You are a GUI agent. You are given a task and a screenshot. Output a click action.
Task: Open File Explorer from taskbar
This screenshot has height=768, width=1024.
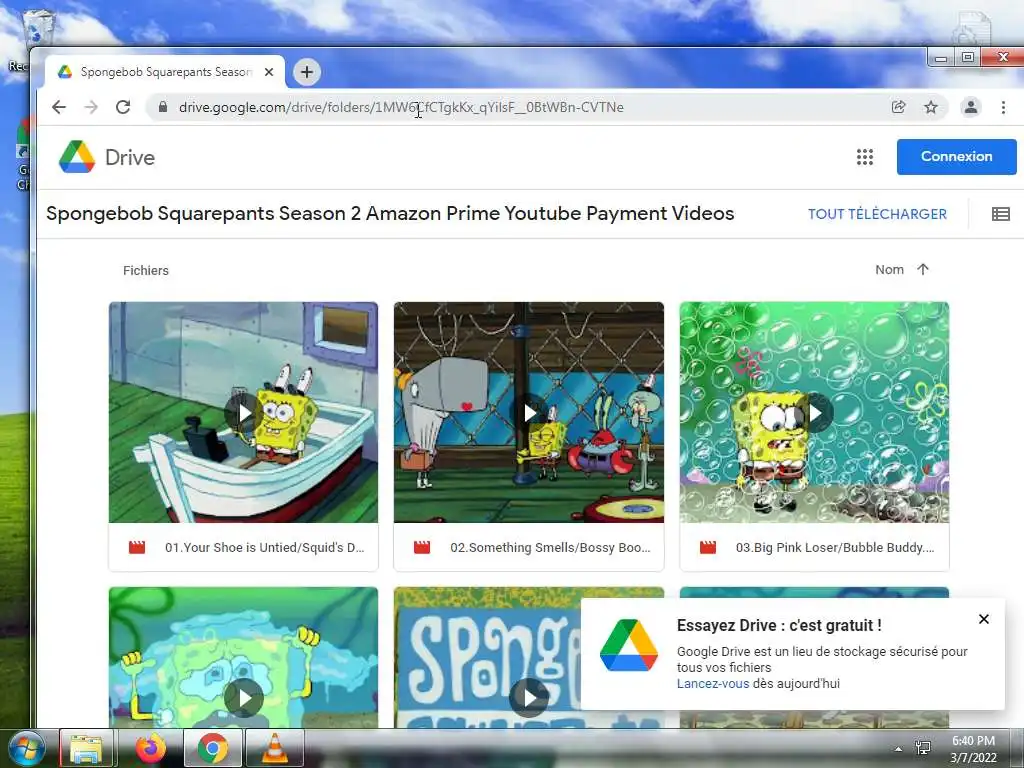(x=86, y=749)
